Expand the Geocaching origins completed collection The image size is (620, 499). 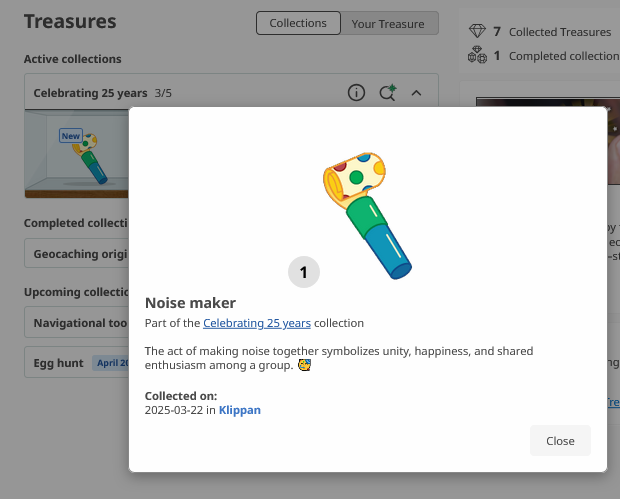(x=78, y=254)
